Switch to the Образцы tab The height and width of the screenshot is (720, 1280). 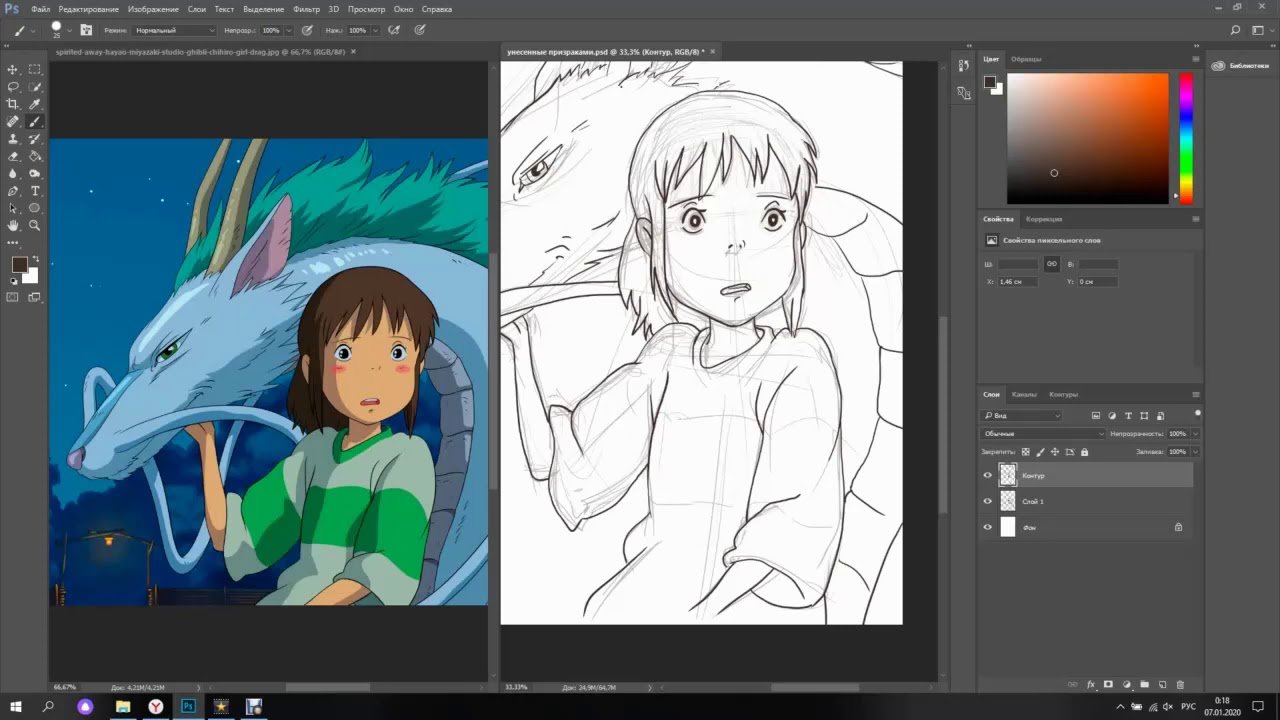coord(1027,59)
